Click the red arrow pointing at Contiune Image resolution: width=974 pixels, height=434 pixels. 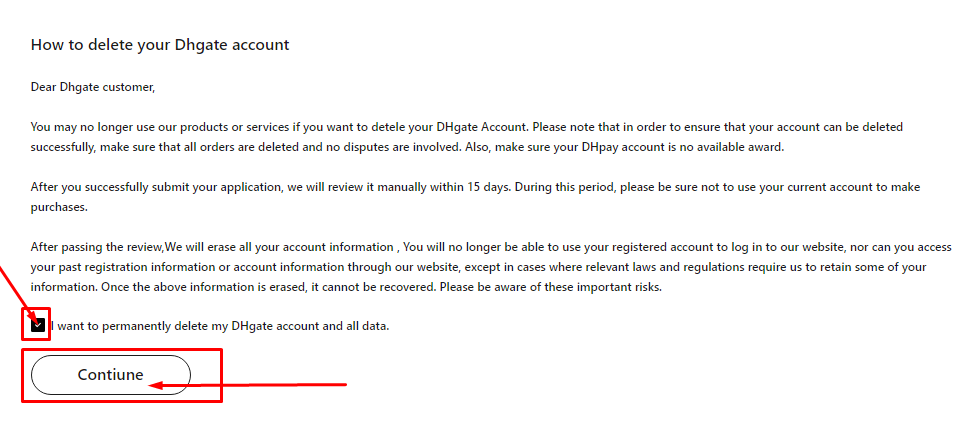click(x=248, y=386)
